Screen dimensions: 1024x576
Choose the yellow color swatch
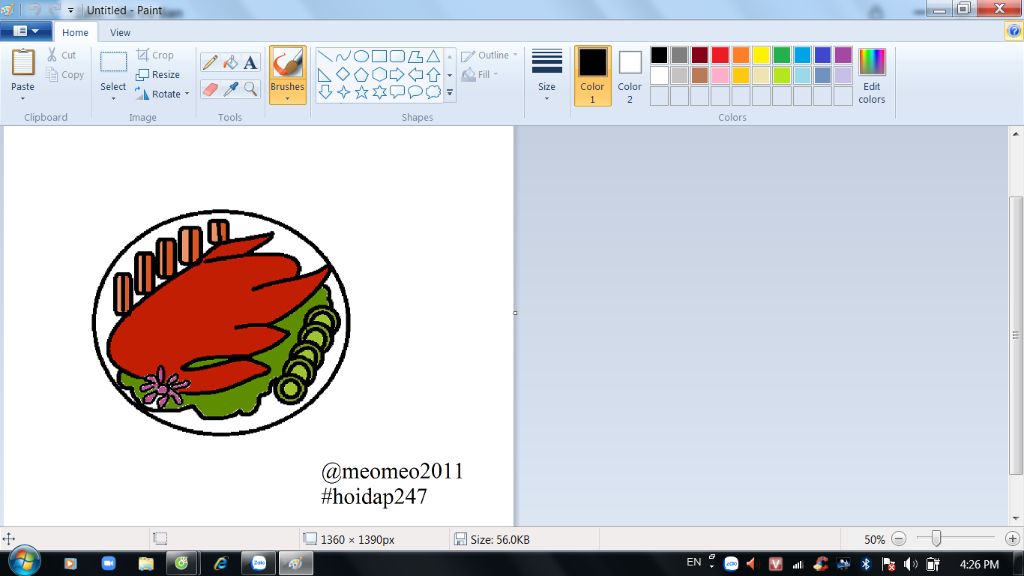coord(761,55)
